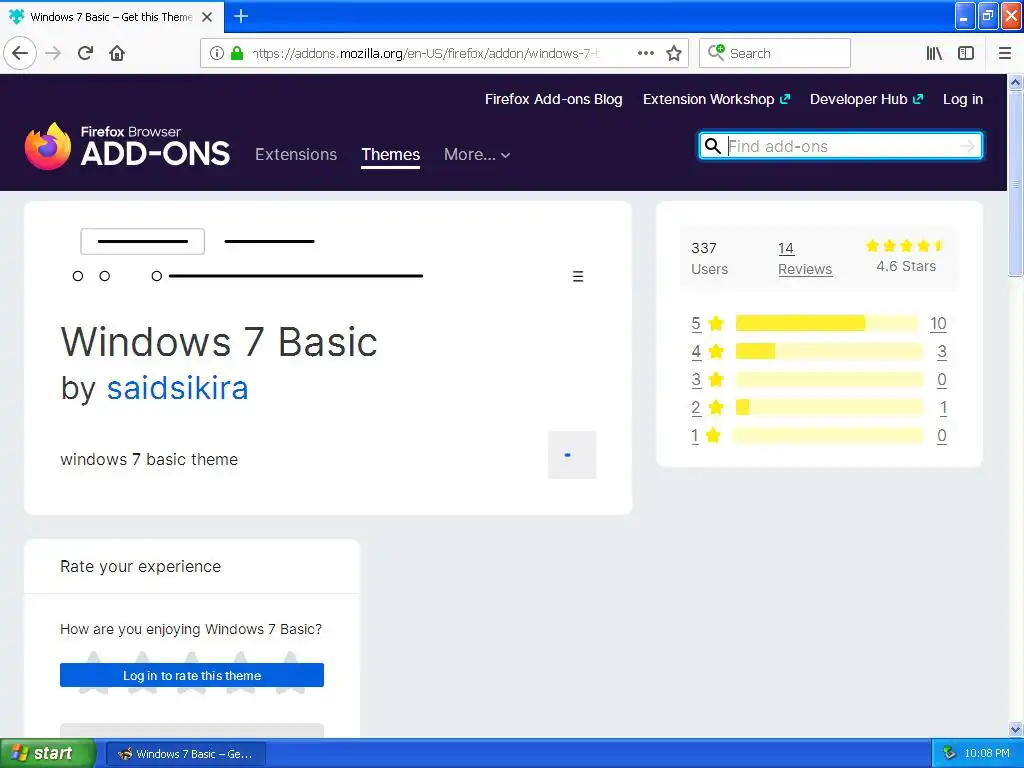Open 4-star reviews number link
The image size is (1024, 768).
(696, 352)
